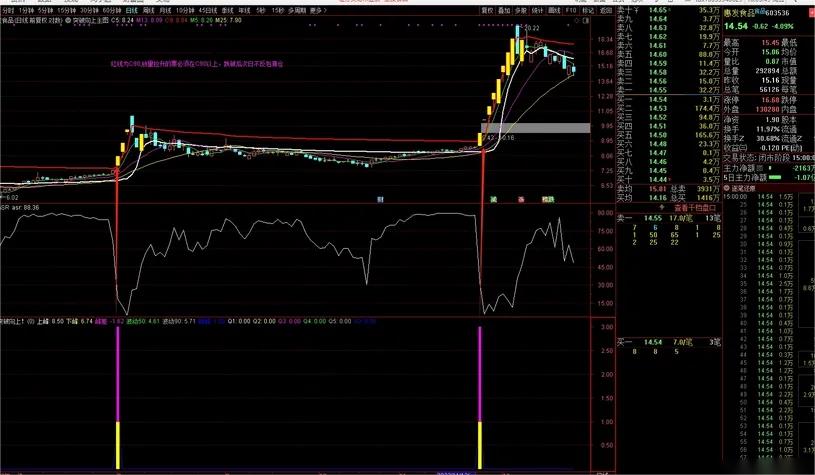
Task: Click the round icon before 突破向上主图
Action: 68,20
